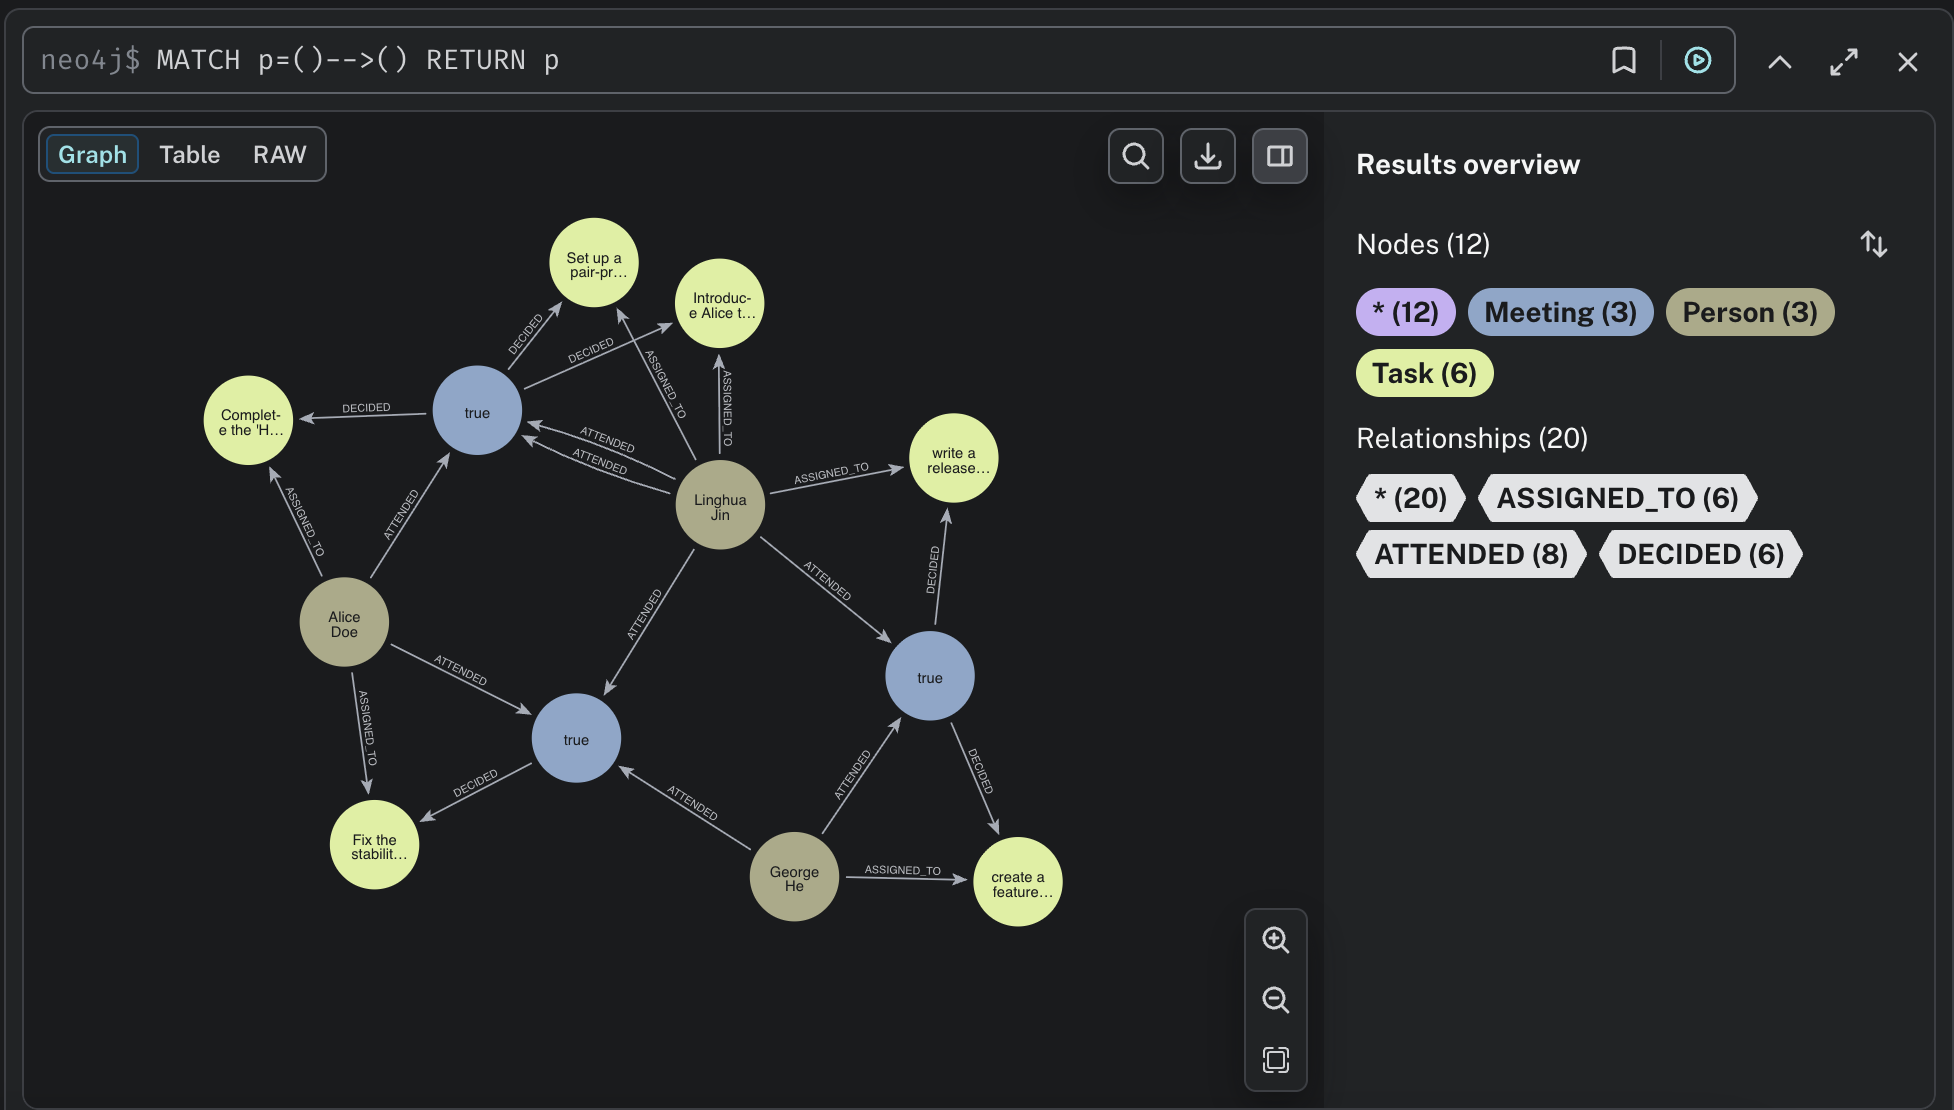
Task: Bookmark the current query
Action: tap(1623, 60)
